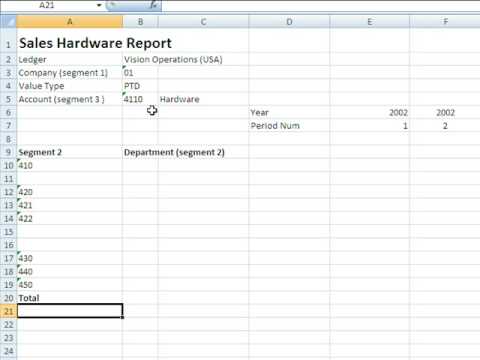Select the cell containing 420
Viewport: 480px width, 360px height.
pos(70,192)
